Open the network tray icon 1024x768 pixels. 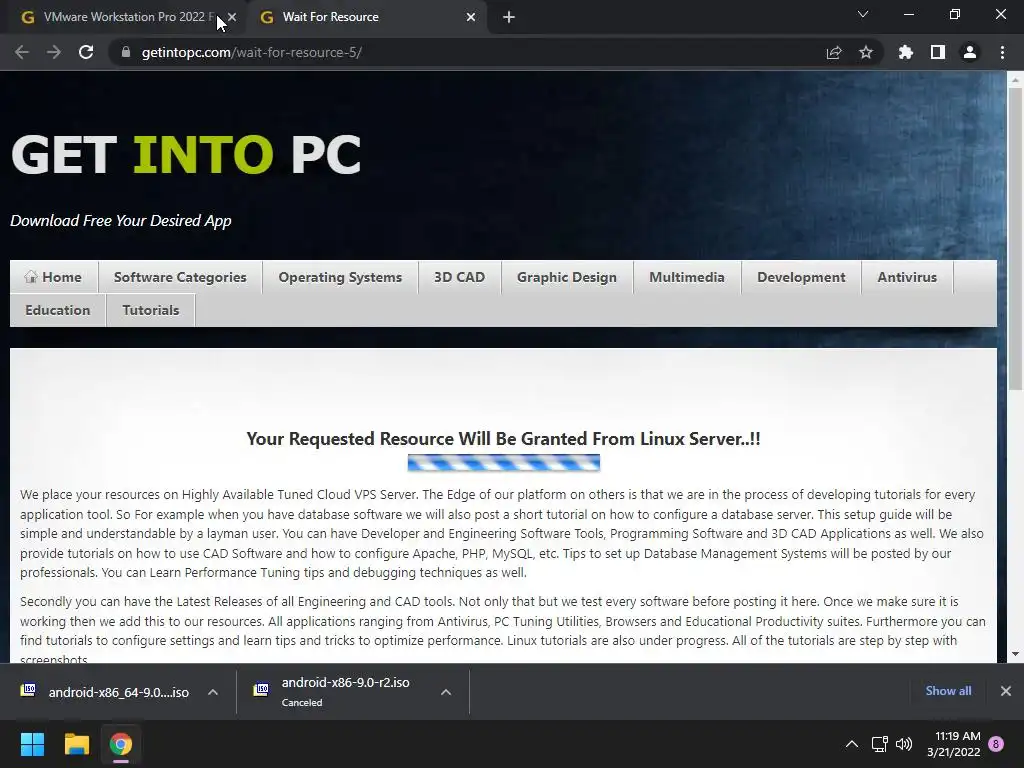pos(880,744)
